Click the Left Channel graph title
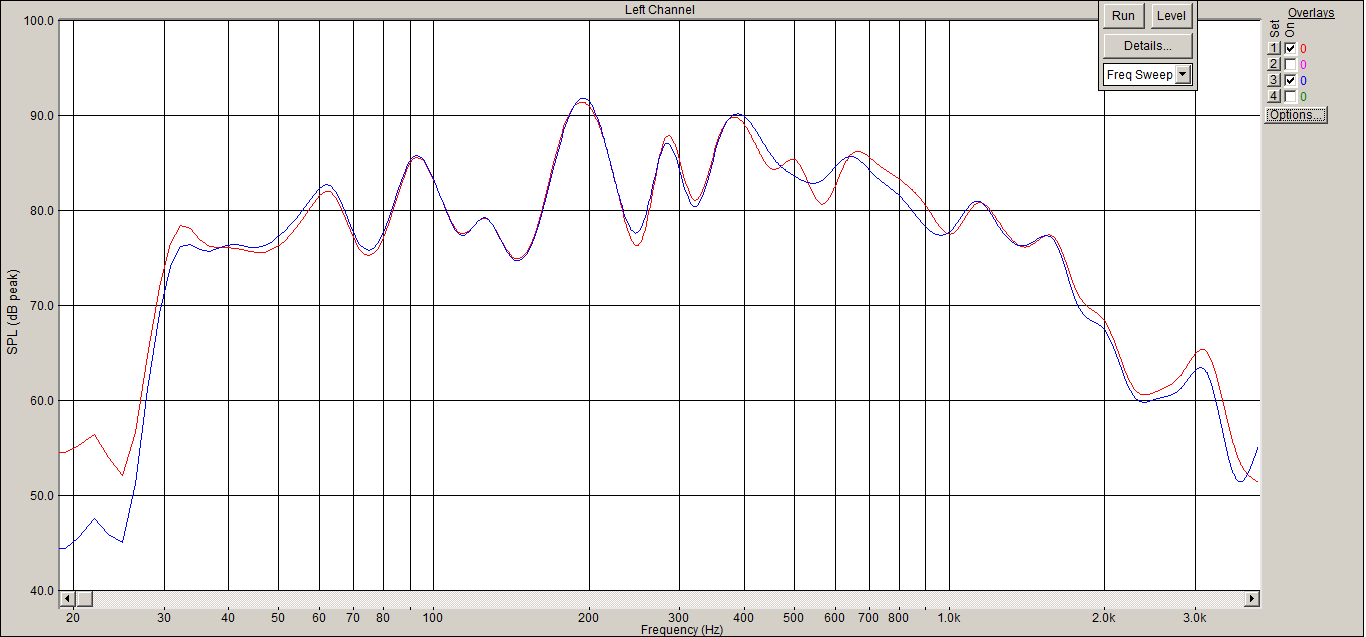Viewport: 1366px width, 637px height. (658, 10)
